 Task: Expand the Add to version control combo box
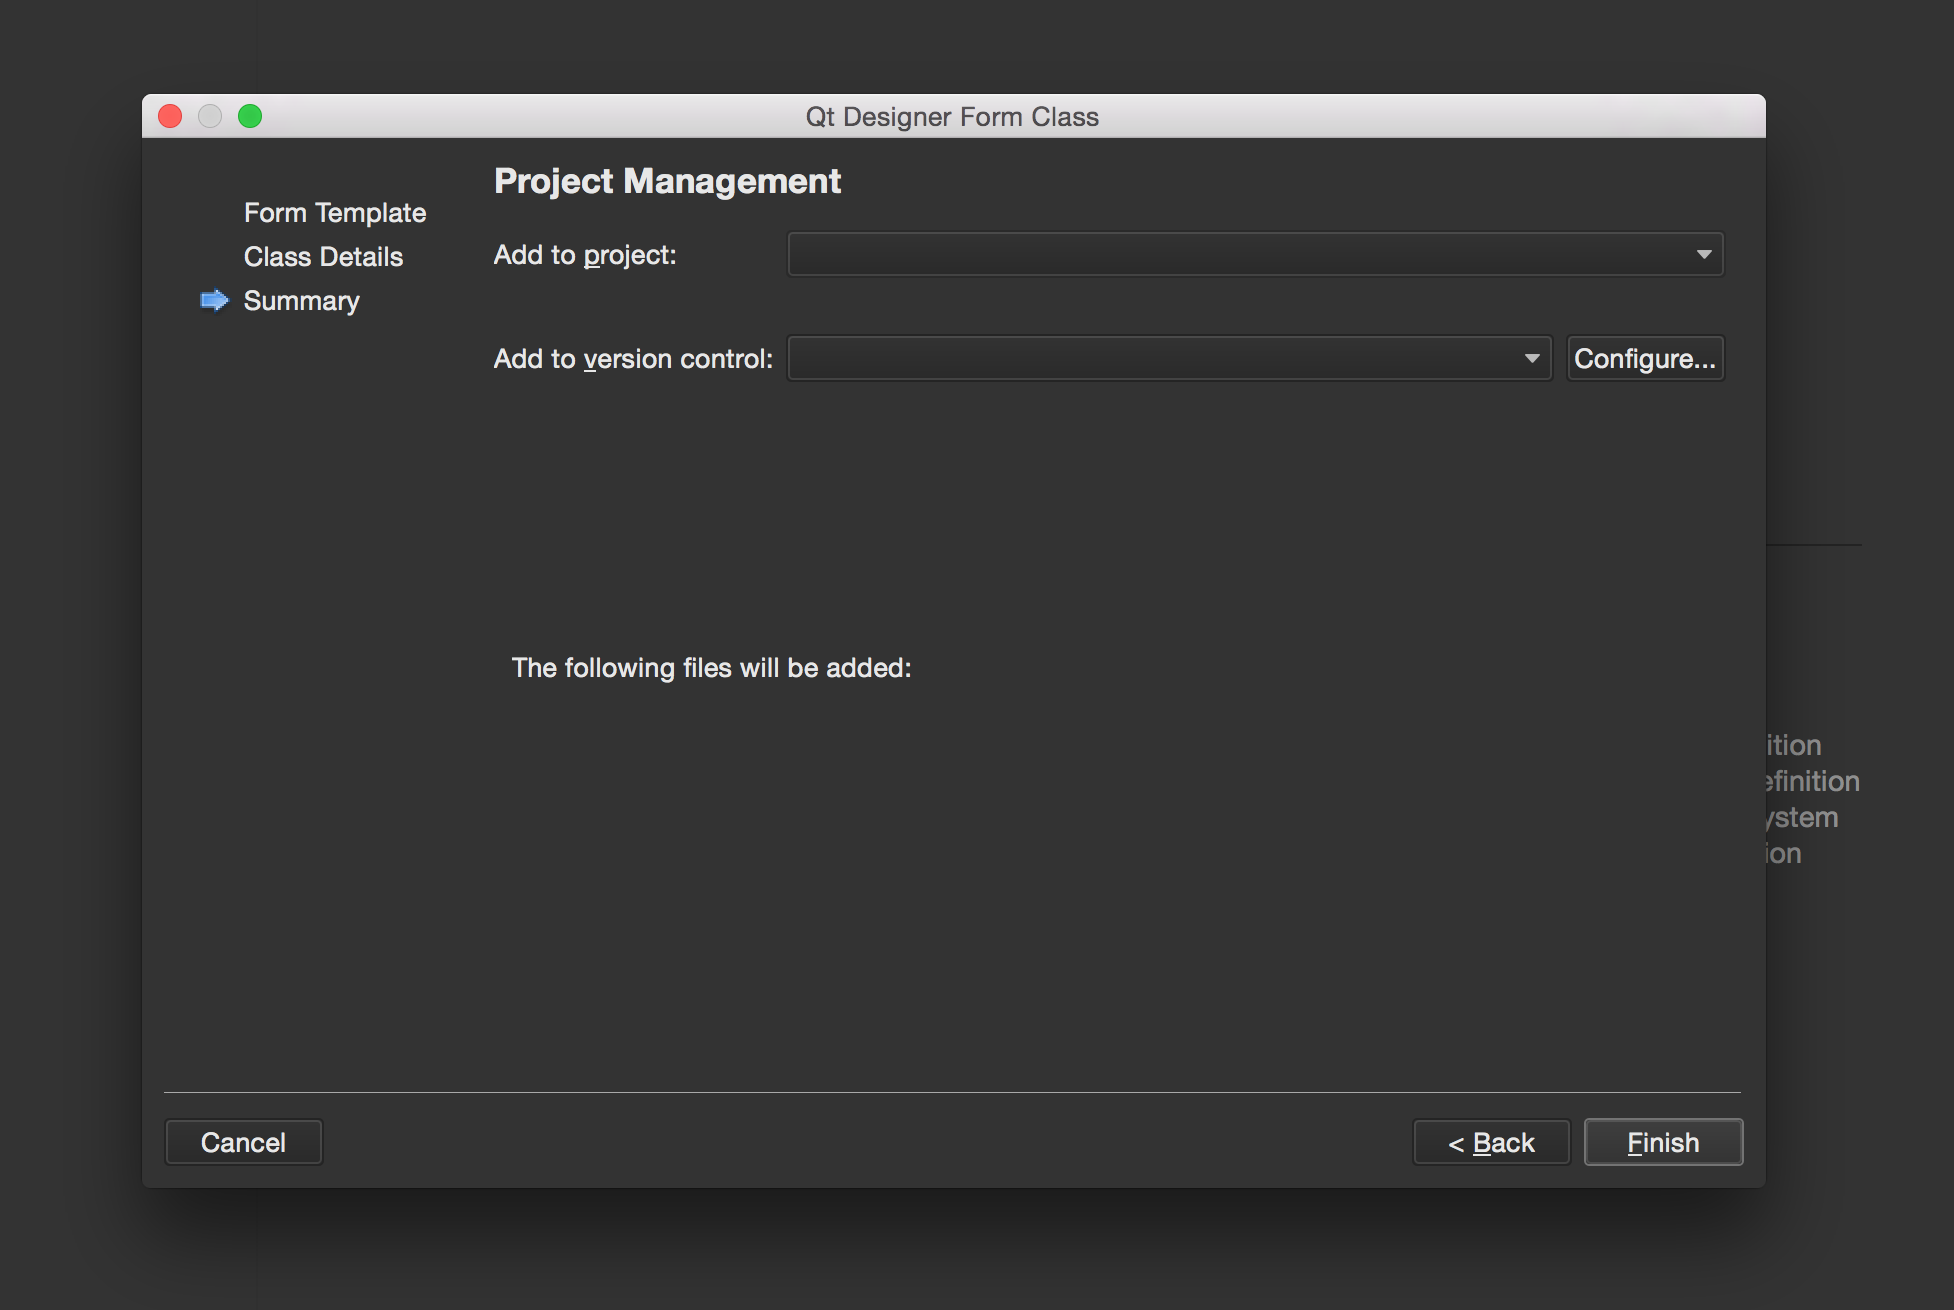pyautogui.click(x=1169, y=359)
